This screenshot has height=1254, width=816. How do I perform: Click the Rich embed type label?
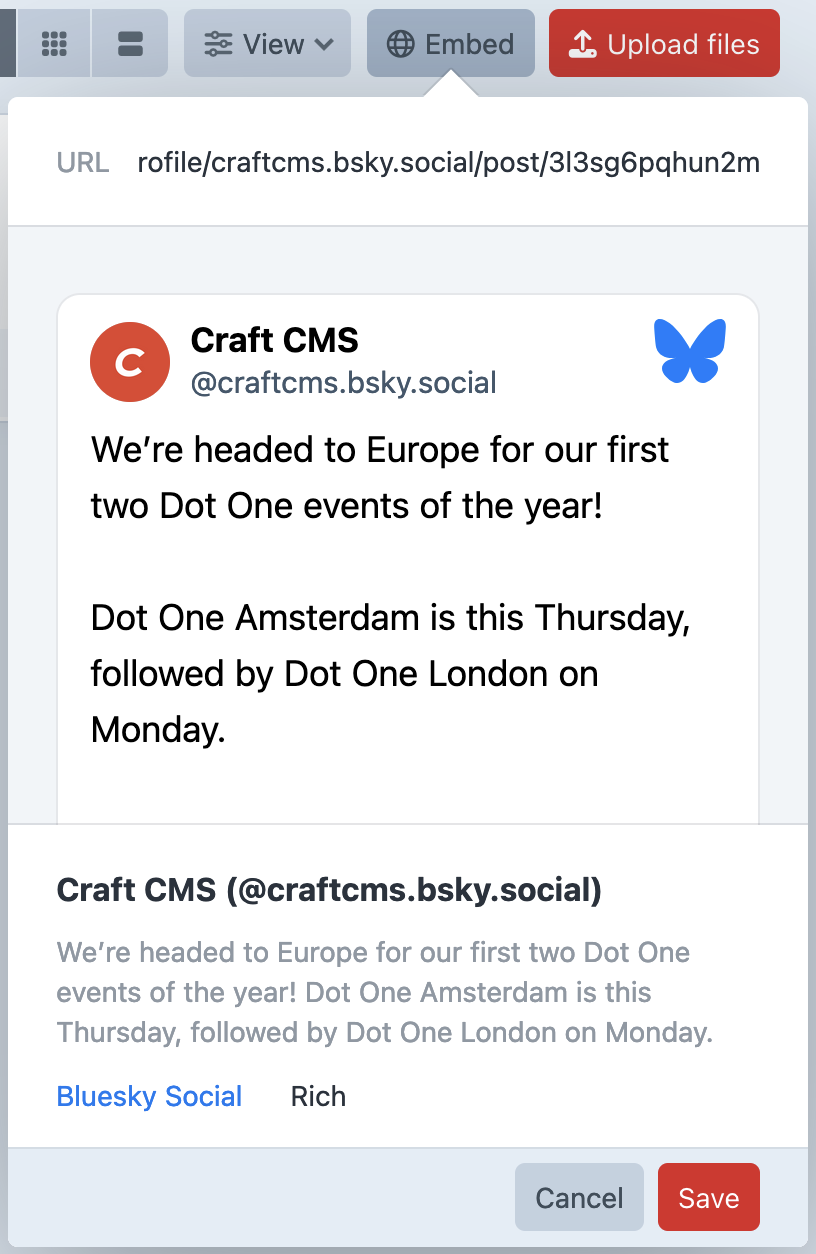(318, 1096)
